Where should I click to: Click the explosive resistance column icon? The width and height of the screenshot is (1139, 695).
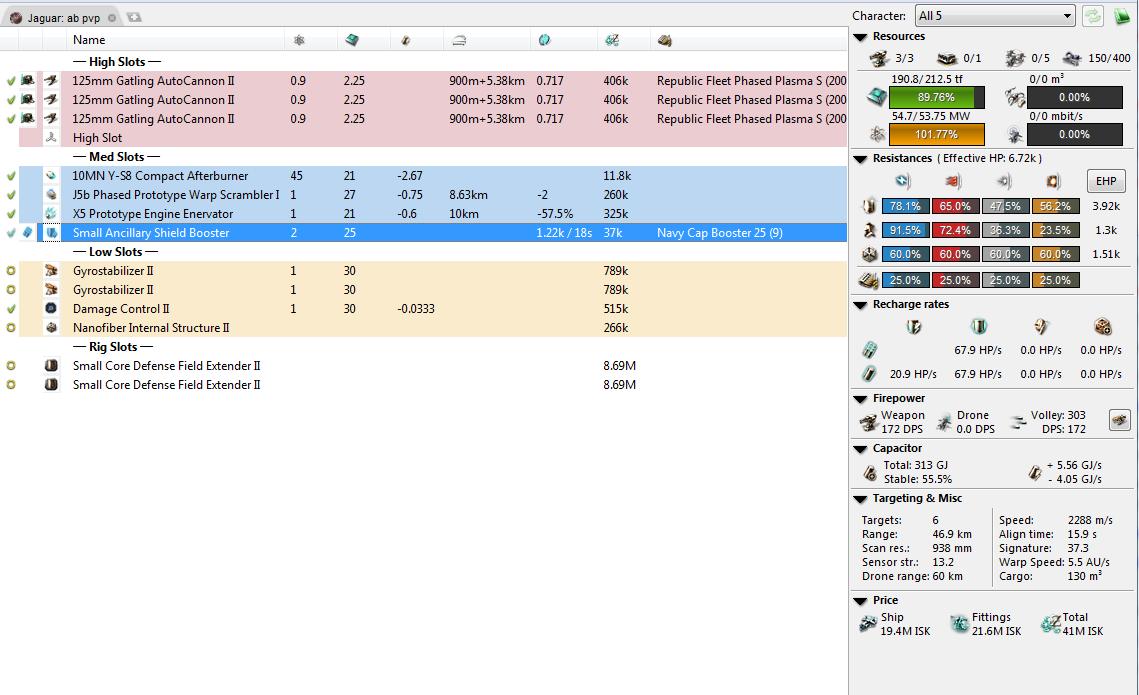1053,181
